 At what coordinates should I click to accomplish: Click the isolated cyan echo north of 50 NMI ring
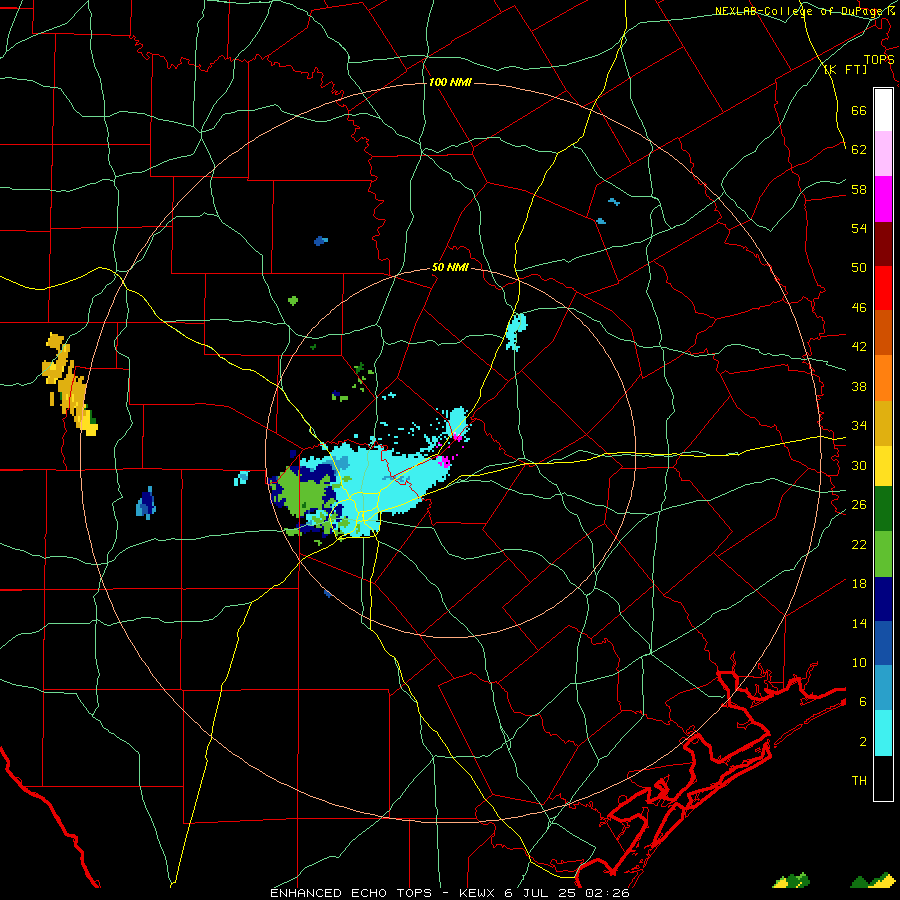[515, 331]
